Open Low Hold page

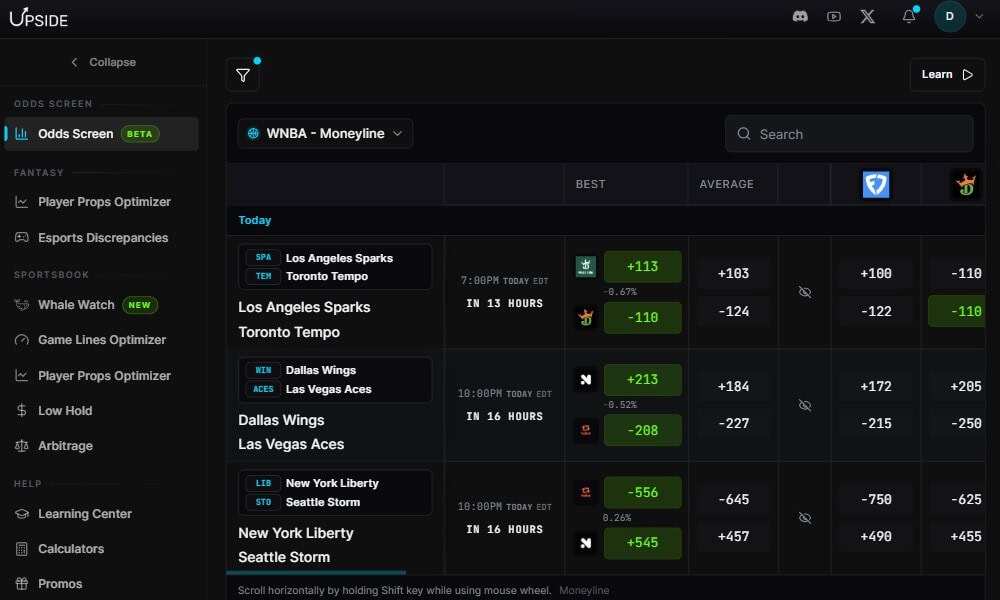pyautogui.click(x=54, y=411)
